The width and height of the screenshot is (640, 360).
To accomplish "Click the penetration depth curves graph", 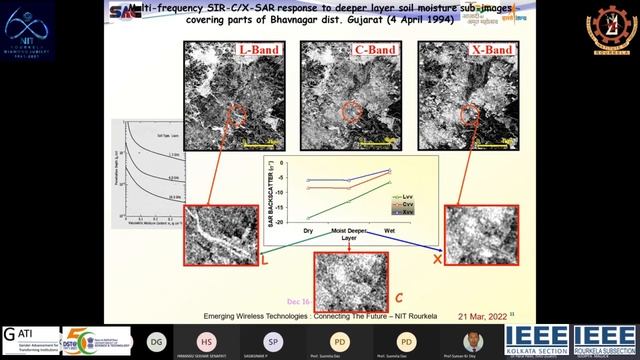I will (148, 173).
